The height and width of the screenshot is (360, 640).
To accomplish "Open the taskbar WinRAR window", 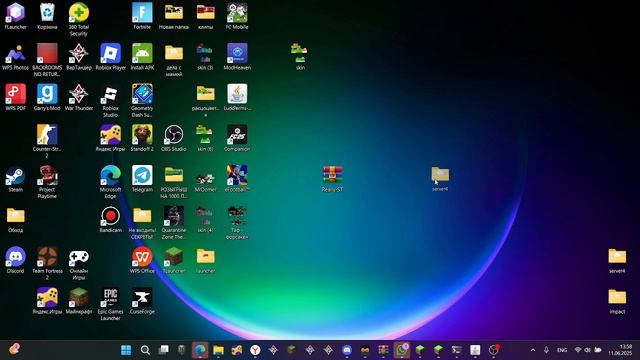I will [383, 350].
